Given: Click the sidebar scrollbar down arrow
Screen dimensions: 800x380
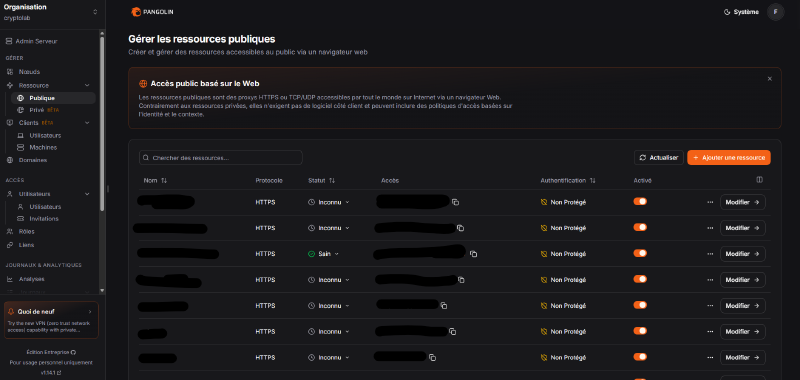Looking at the screenshot, I should coord(102,290).
